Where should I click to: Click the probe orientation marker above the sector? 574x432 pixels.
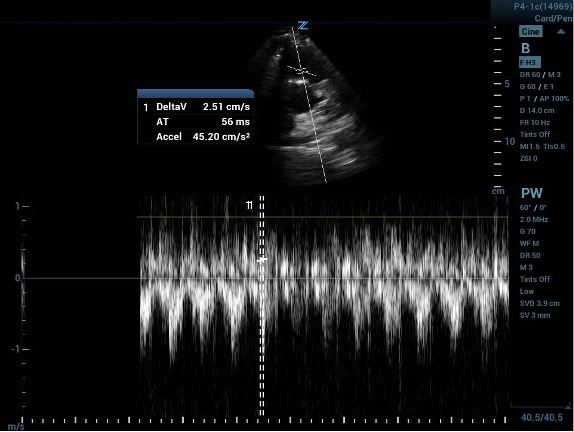(x=303, y=25)
